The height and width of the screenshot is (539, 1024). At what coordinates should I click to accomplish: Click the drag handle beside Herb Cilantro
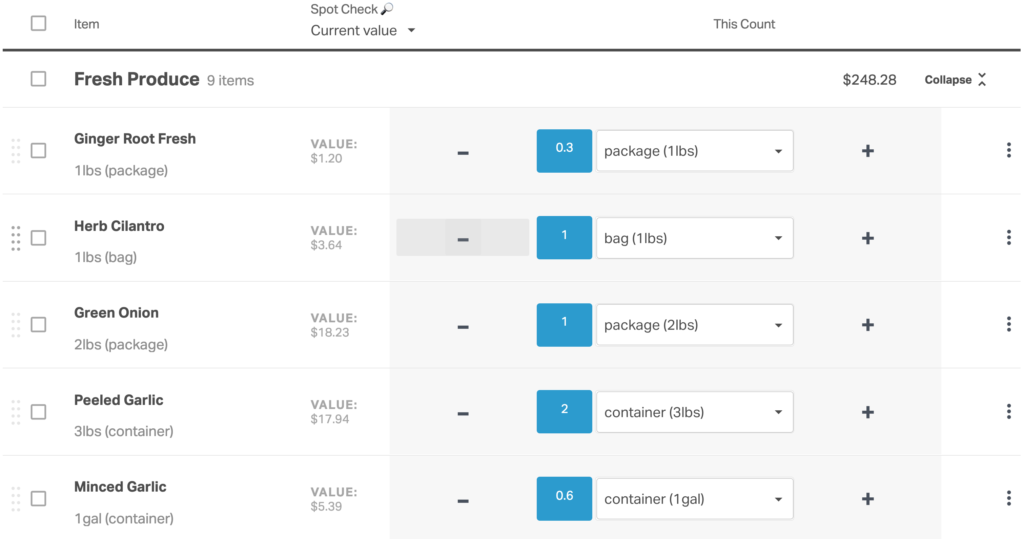pos(16,238)
